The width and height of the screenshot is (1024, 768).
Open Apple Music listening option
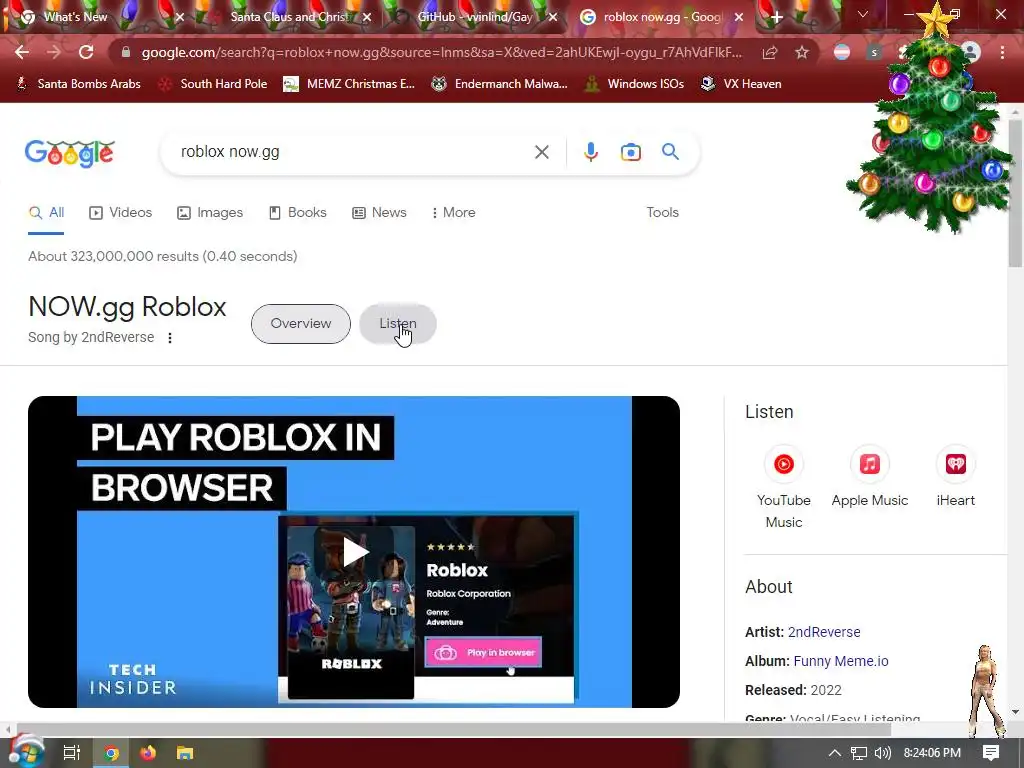point(869,477)
